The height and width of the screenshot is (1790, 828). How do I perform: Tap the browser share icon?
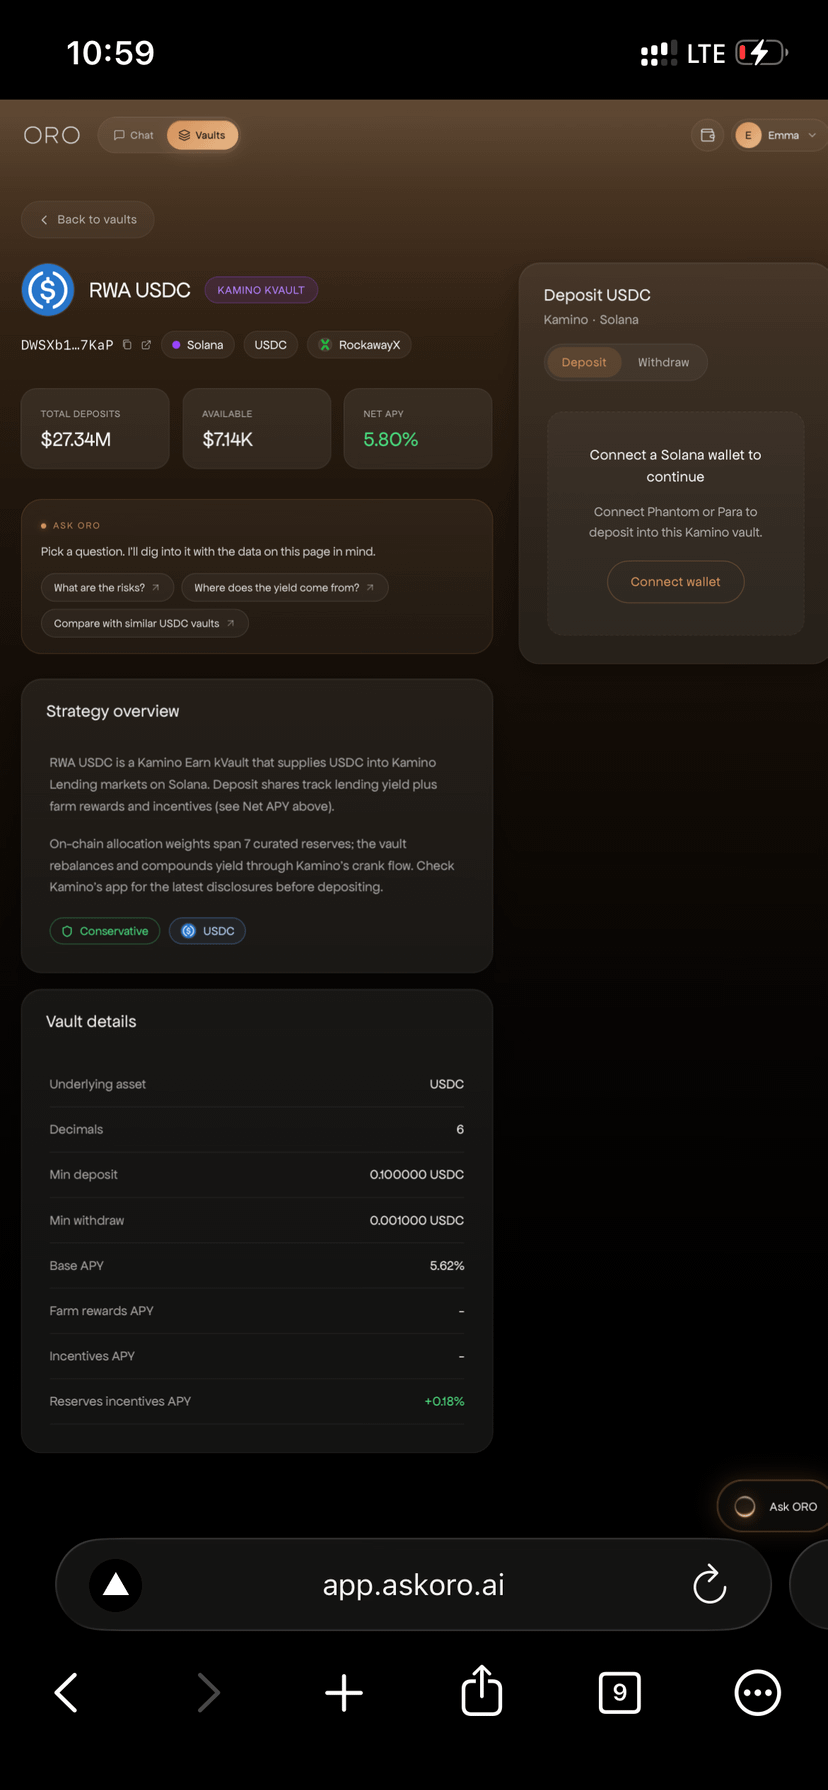(x=482, y=1691)
